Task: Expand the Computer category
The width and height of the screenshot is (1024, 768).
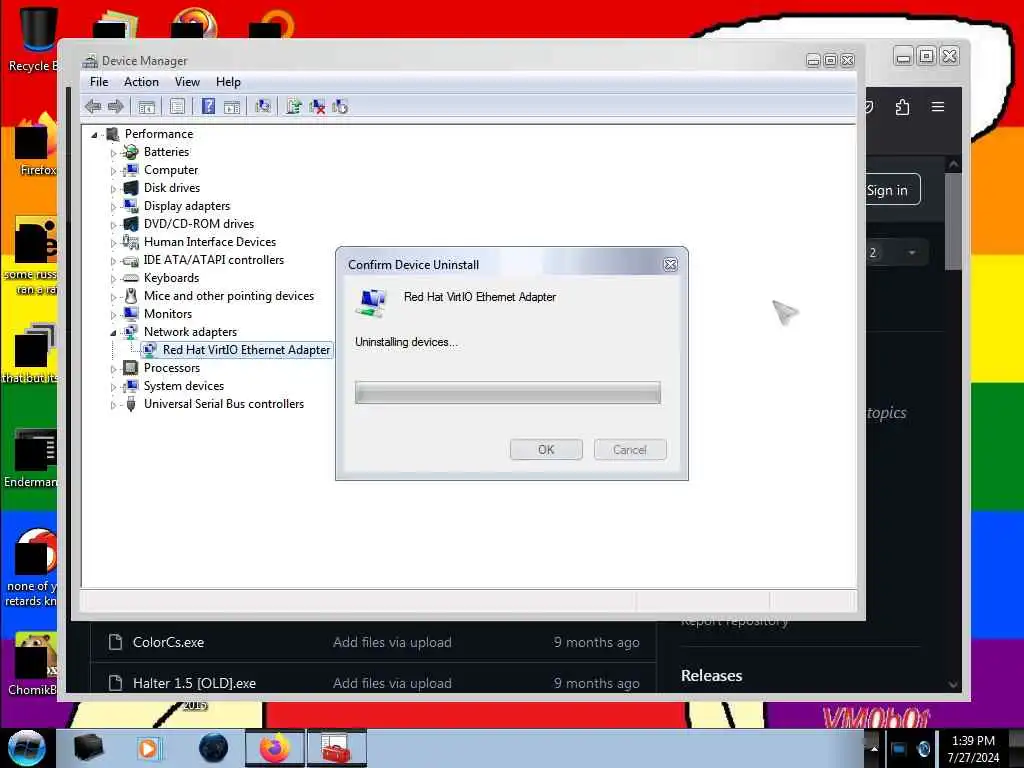Action: pyautogui.click(x=113, y=170)
